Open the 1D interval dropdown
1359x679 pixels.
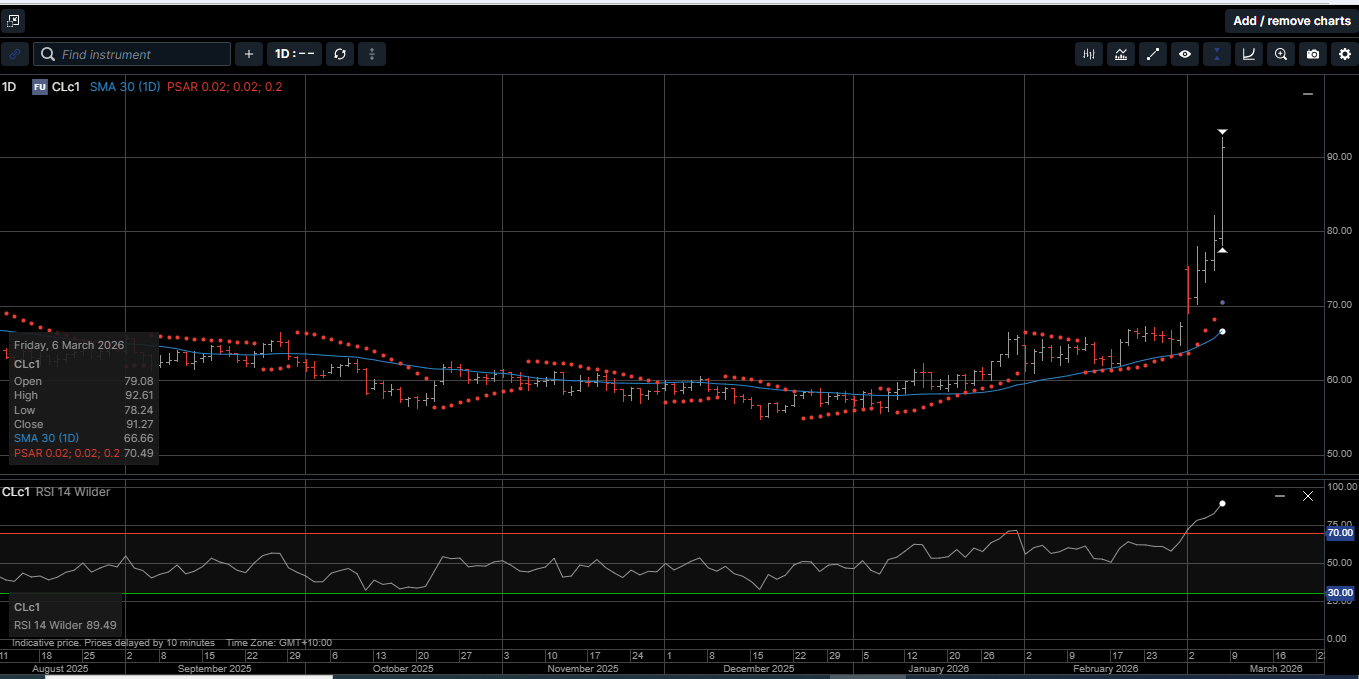pyautogui.click(x=294, y=54)
